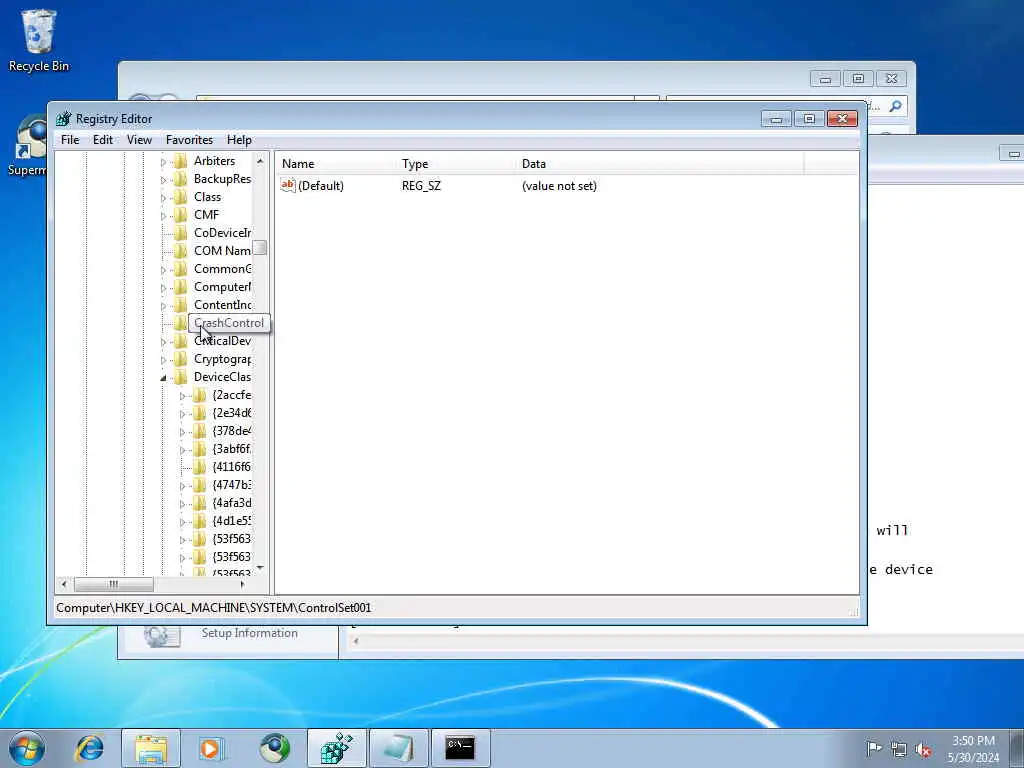Click the tree vertical scrollbar thumb

click(260, 248)
